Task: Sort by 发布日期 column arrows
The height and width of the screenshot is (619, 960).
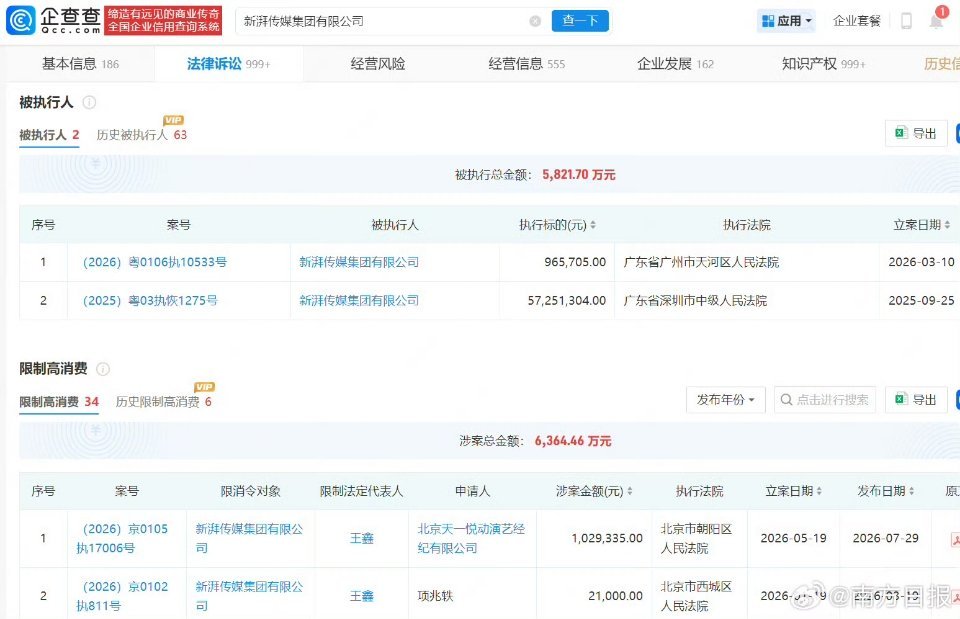Action: [x=911, y=491]
